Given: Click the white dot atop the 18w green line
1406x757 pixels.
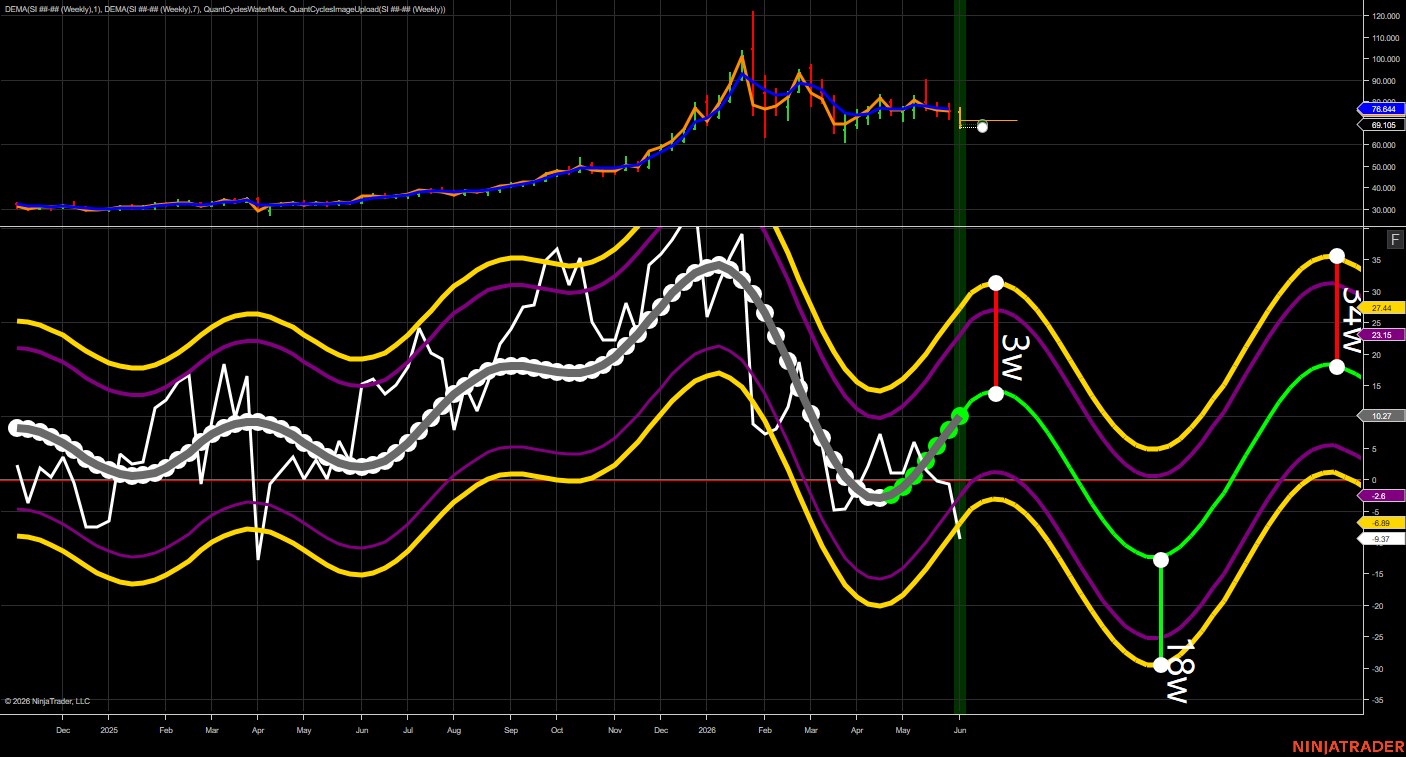Looking at the screenshot, I should tap(1161, 560).
